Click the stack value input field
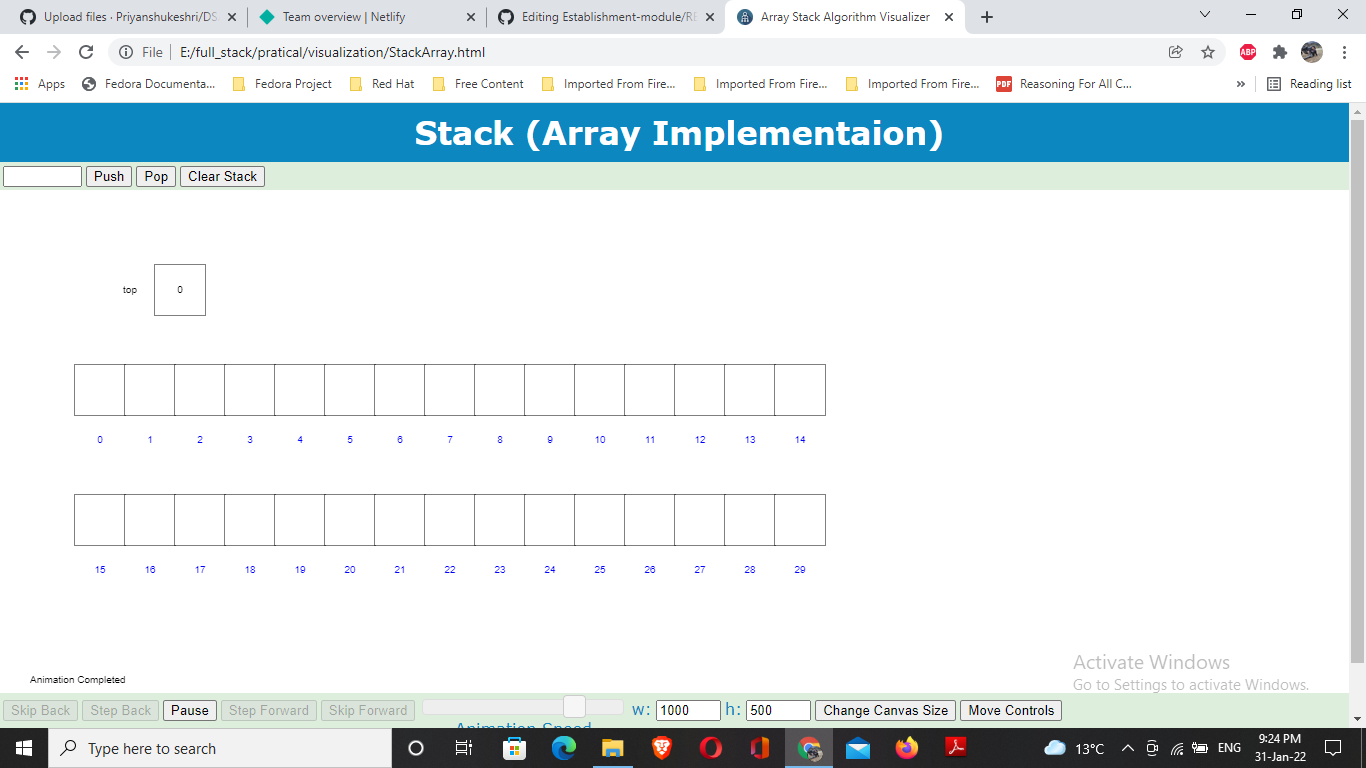This screenshot has width=1366, height=768. tap(42, 176)
